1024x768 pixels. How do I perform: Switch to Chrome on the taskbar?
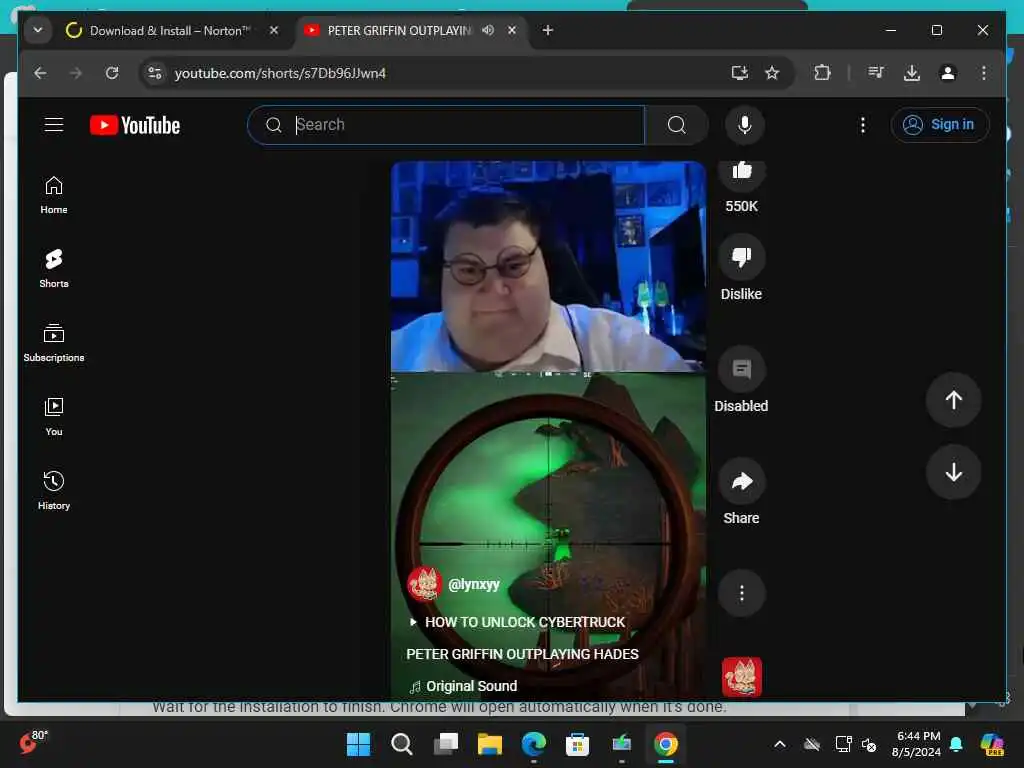[665, 744]
